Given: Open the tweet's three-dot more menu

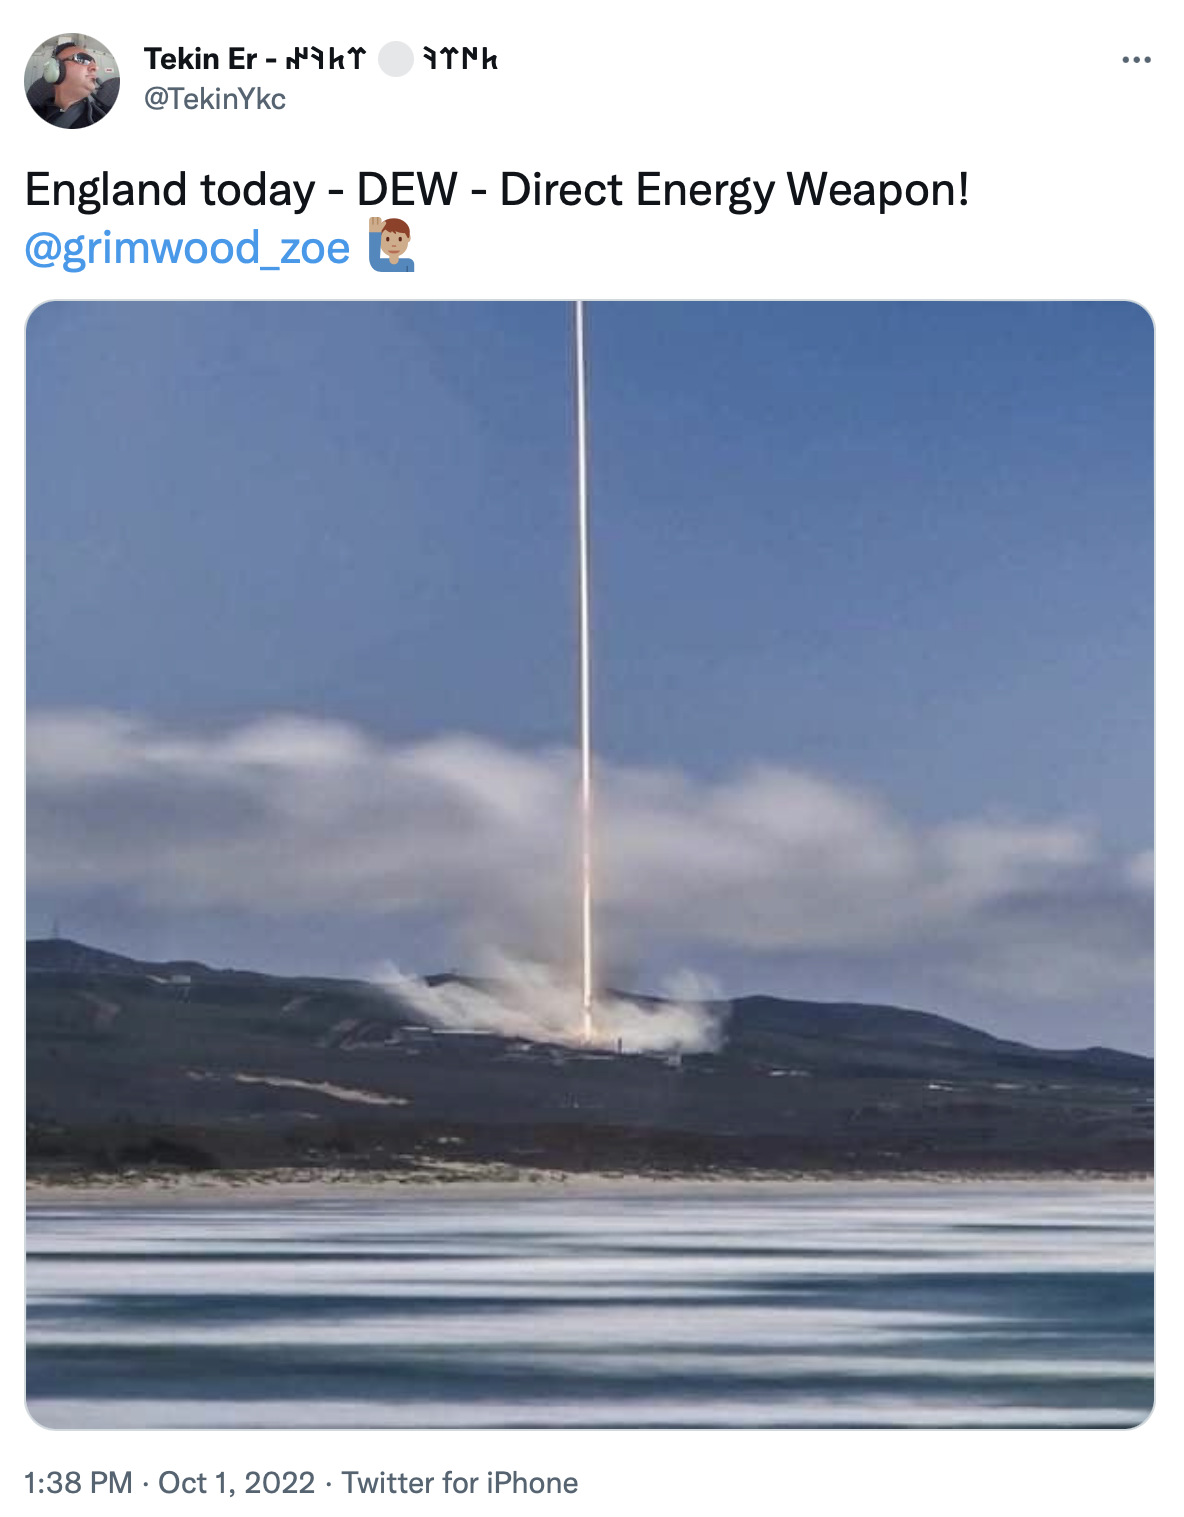Looking at the screenshot, I should point(1136,60).
